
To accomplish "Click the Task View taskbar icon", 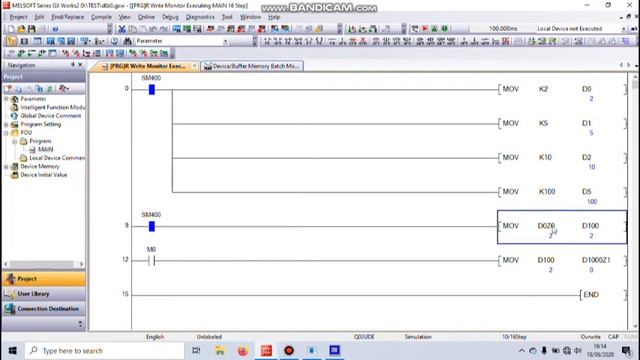I will [x=196, y=351].
